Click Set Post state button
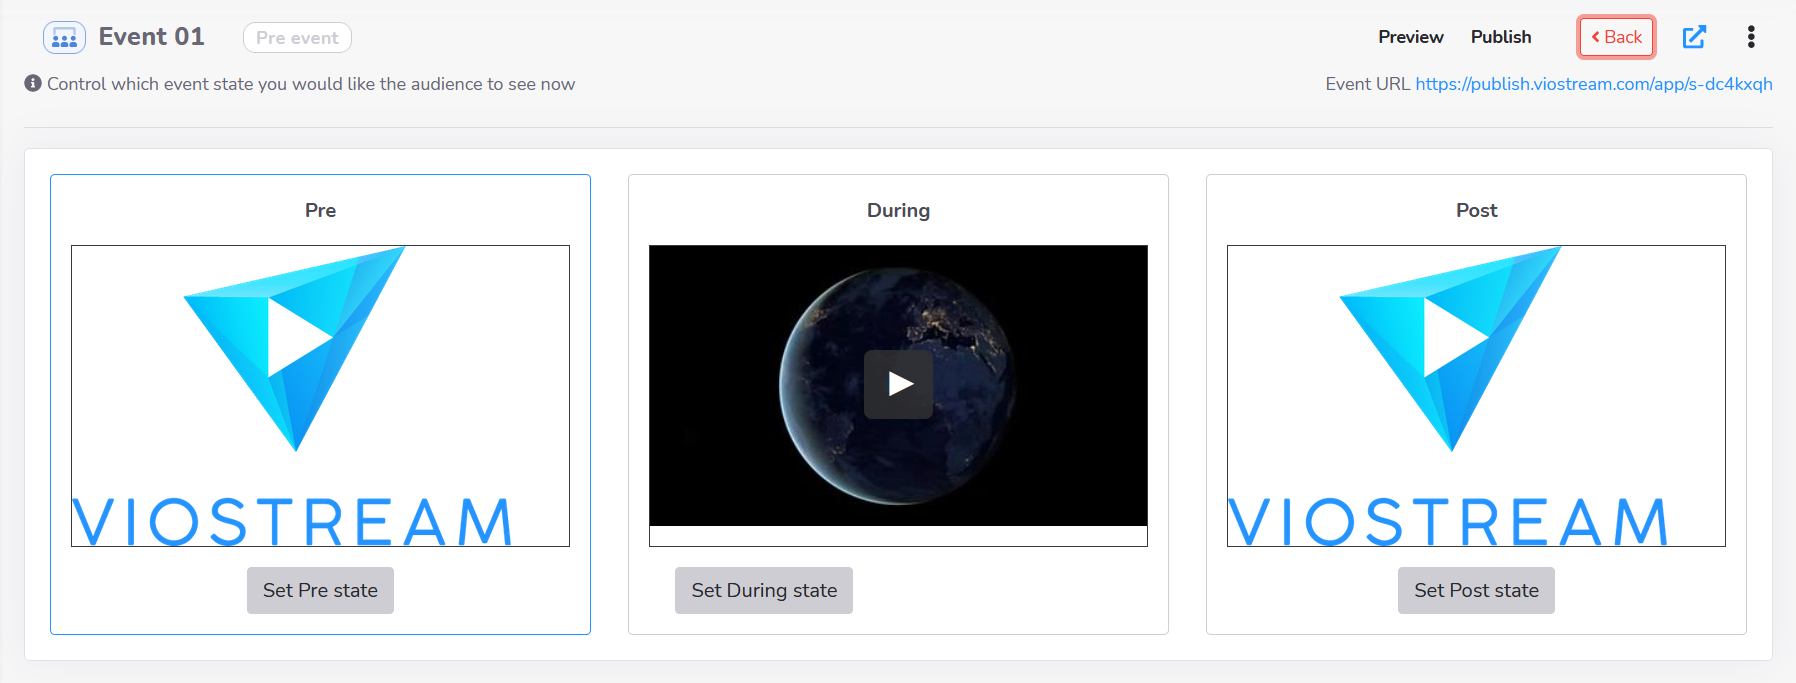The width and height of the screenshot is (1796, 683). (1476, 590)
